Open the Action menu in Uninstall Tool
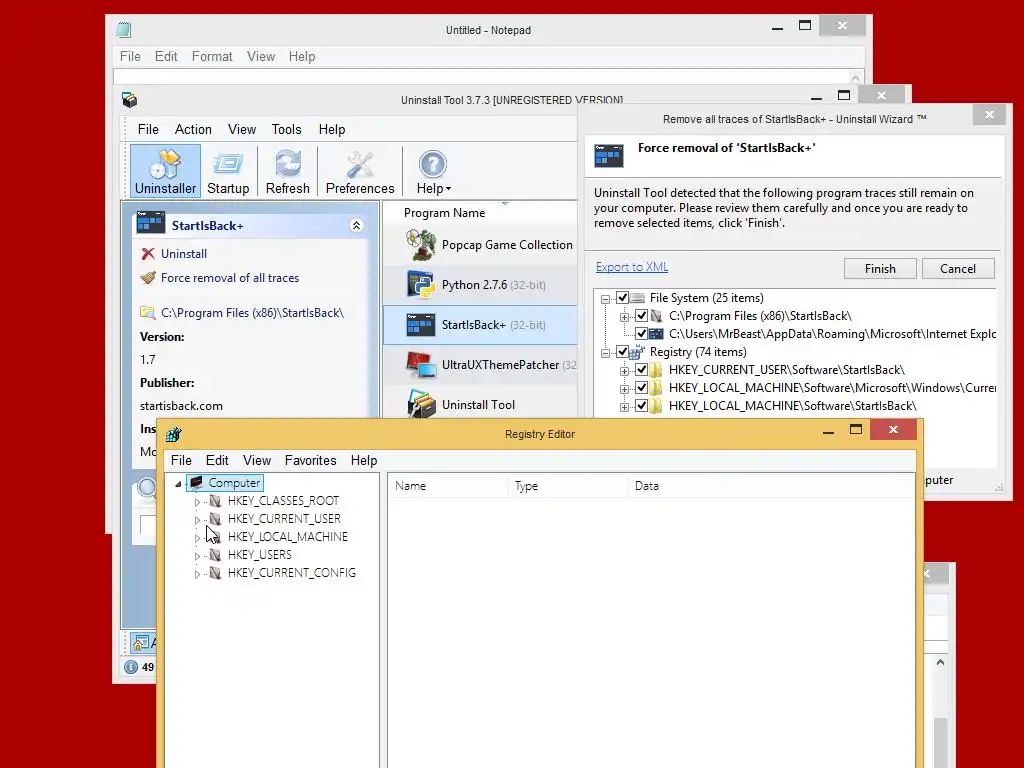This screenshot has height=768, width=1024. [x=193, y=129]
